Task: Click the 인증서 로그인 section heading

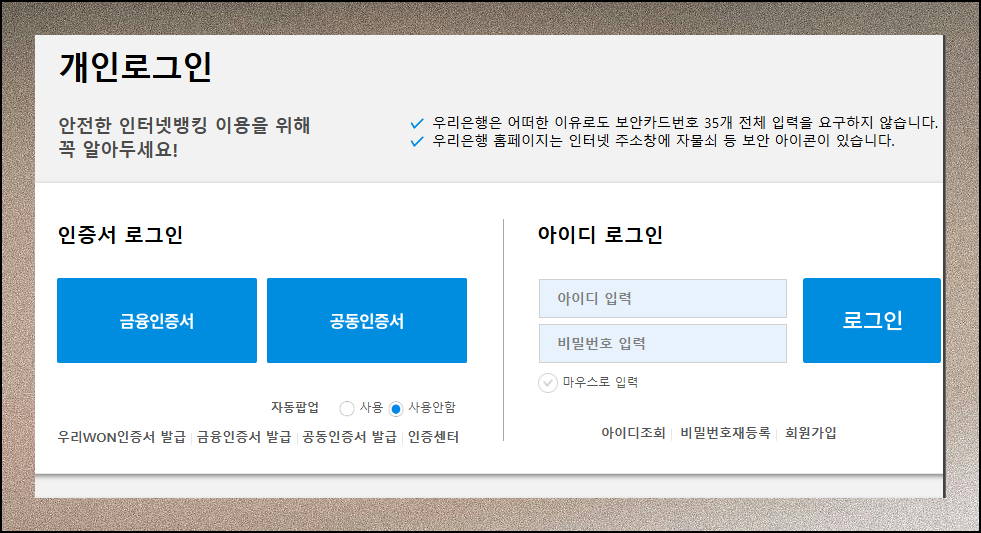Action: 120,235
